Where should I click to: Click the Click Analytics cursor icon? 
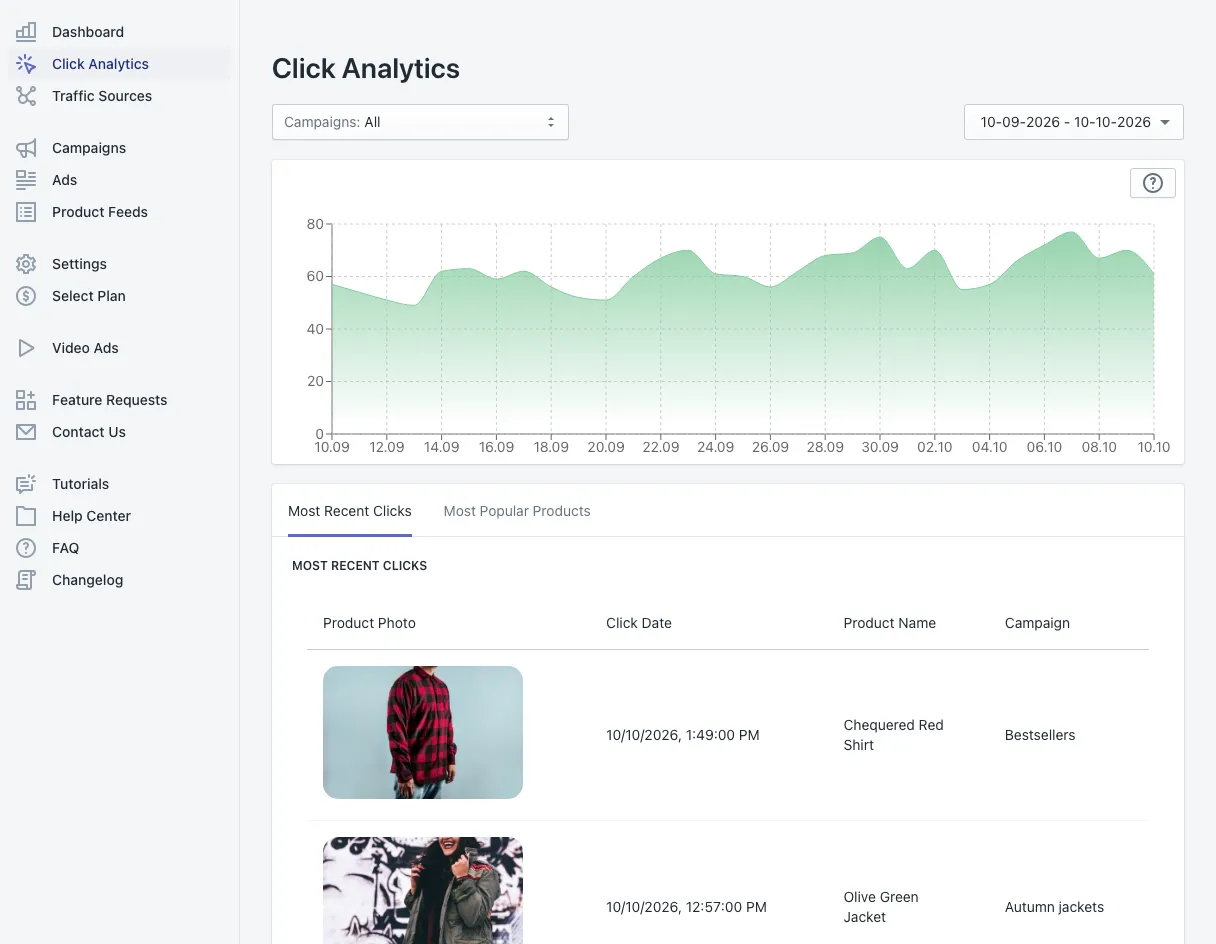pyautogui.click(x=26, y=64)
